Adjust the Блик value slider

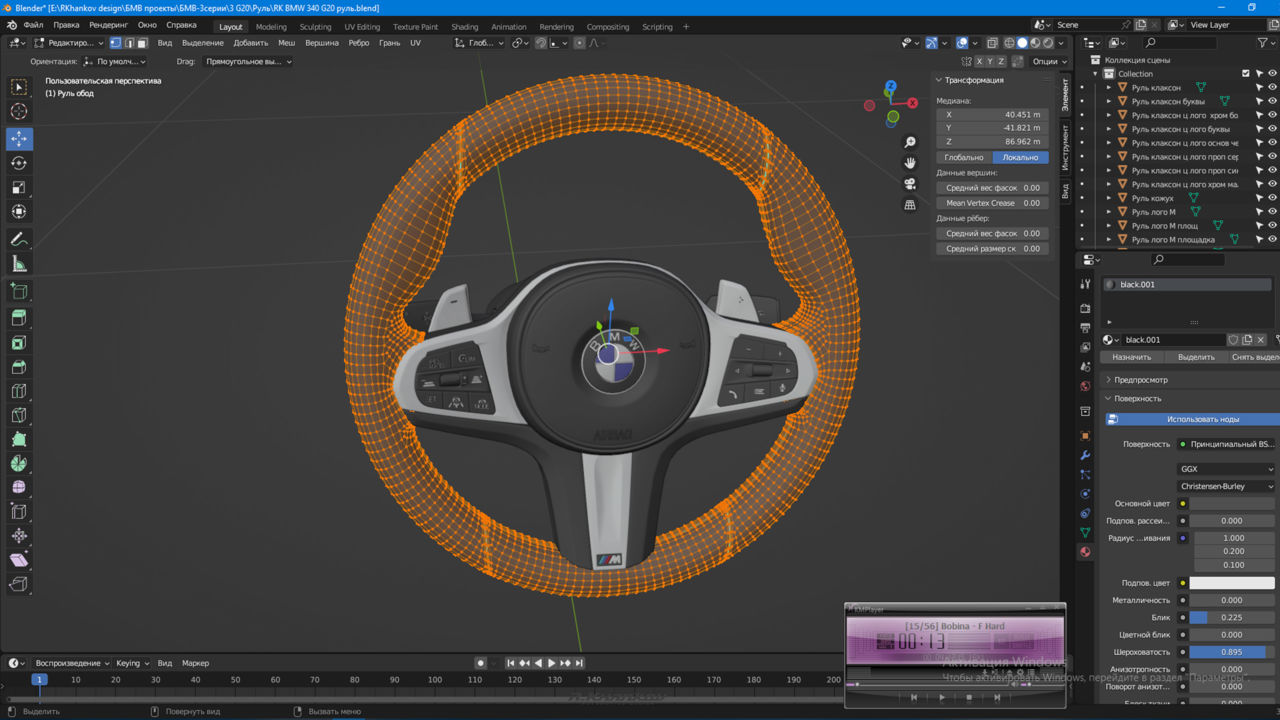pos(1232,617)
